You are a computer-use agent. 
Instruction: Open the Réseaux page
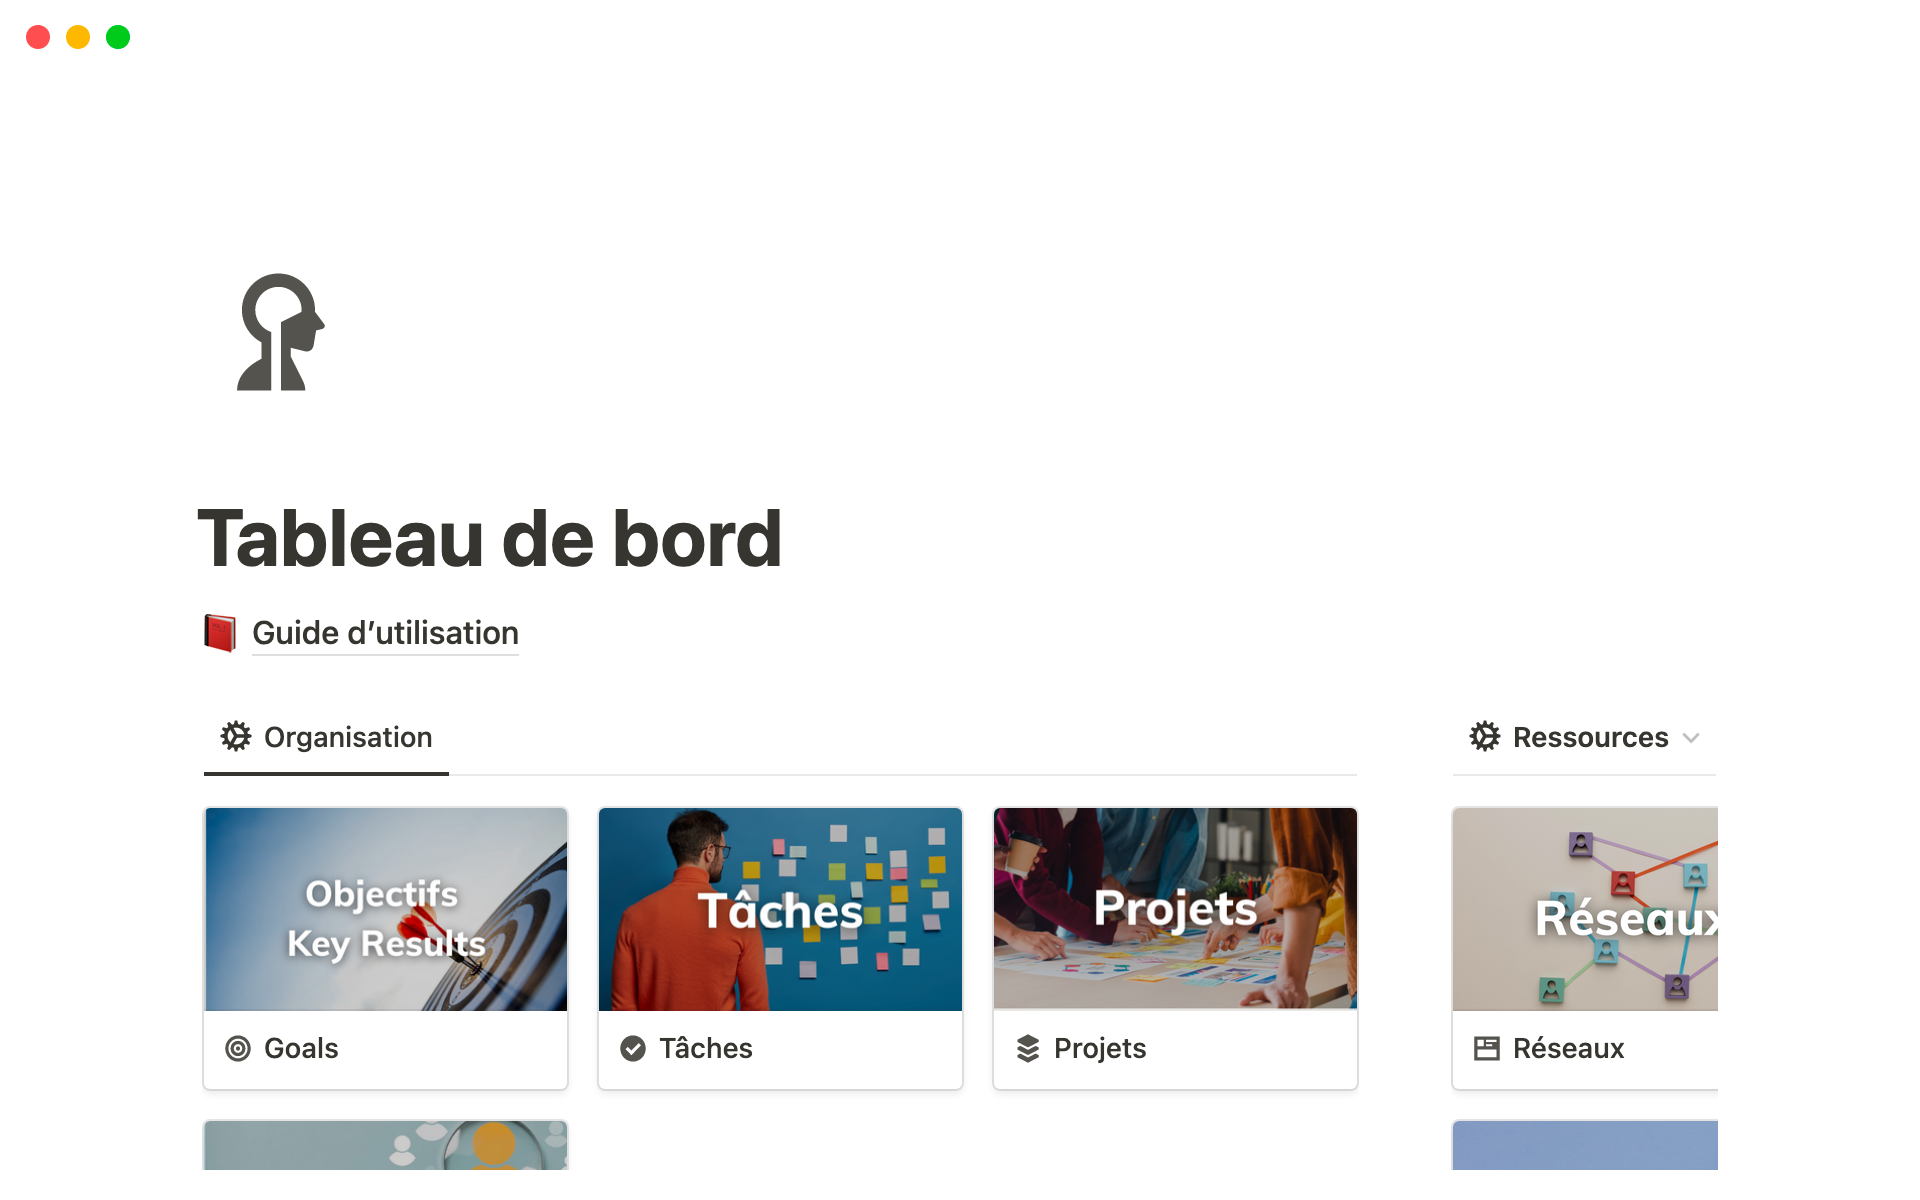[x=1567, y=1049]
